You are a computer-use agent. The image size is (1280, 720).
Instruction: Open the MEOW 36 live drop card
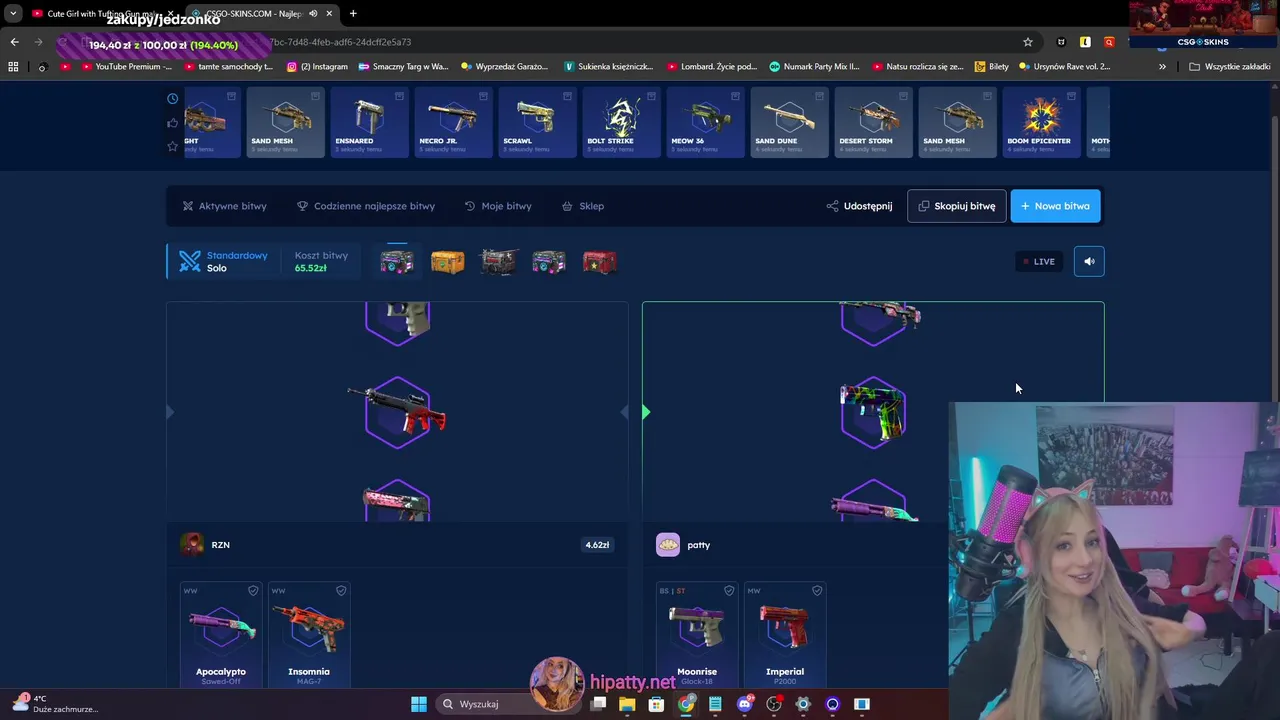[705, 122]
